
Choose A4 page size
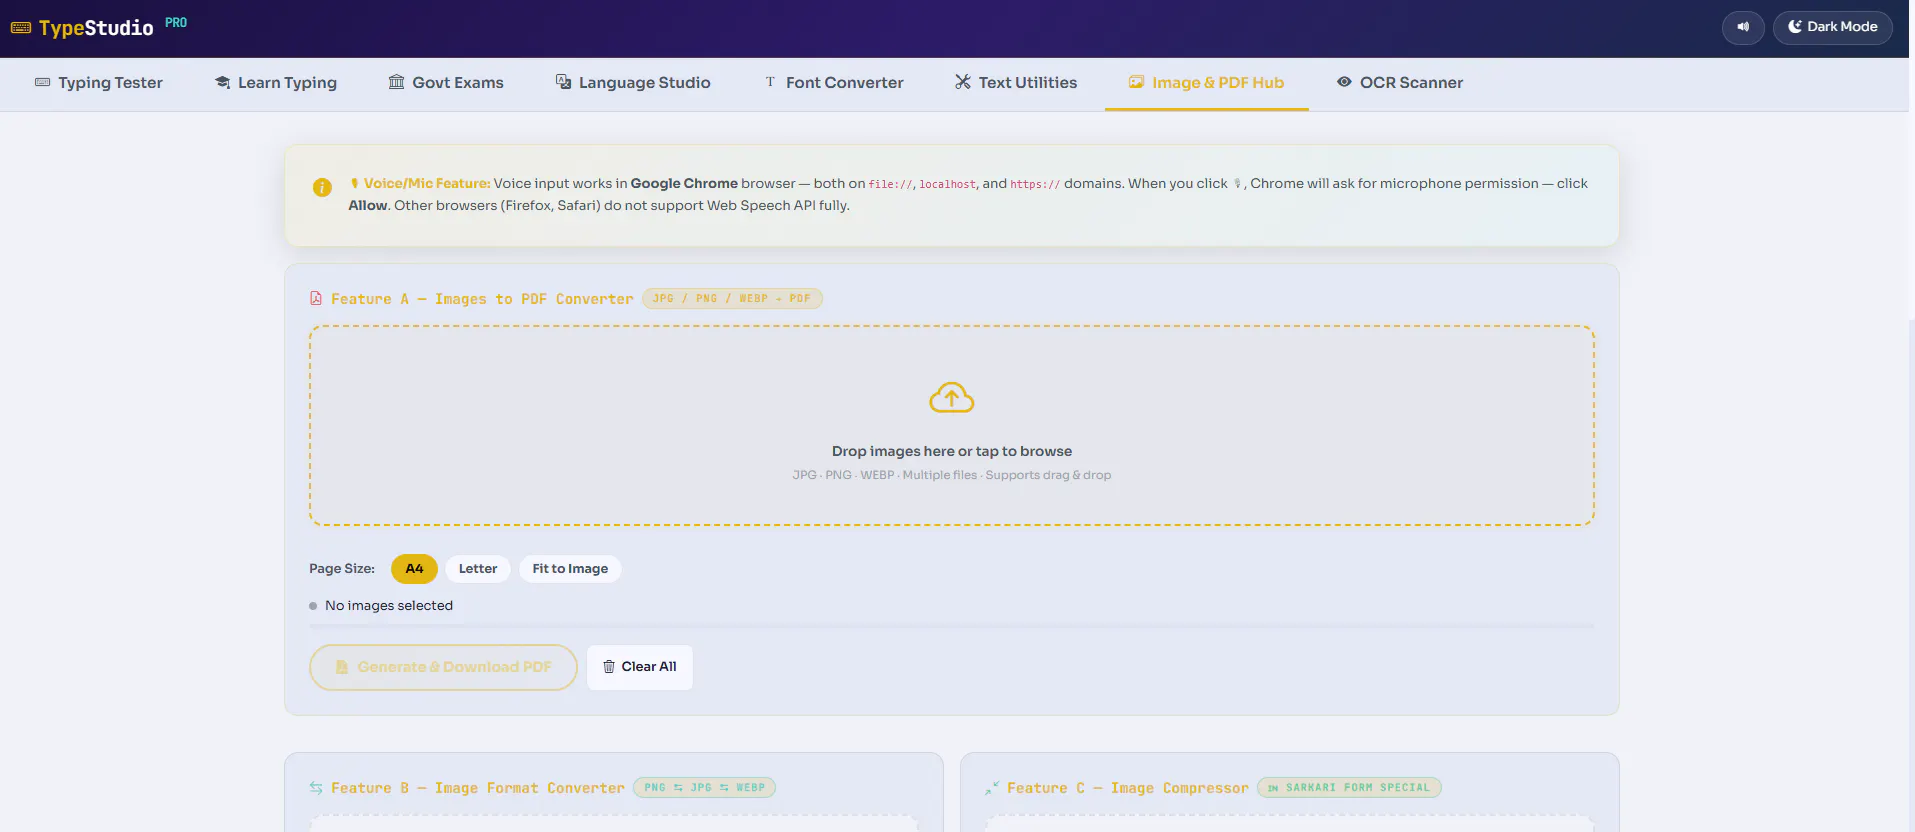coord(414,569)
